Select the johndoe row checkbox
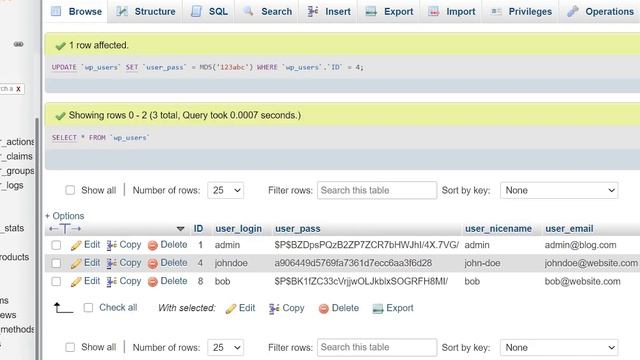This screenshot has width=640, height=360. pos(56,263)
